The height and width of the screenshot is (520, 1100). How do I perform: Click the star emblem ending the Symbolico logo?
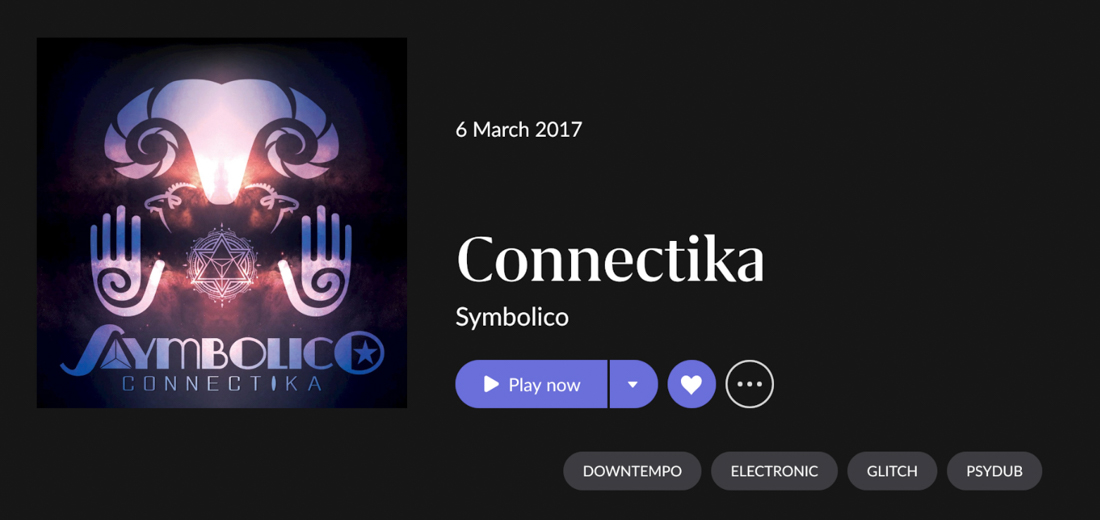(x=365, y=354)
